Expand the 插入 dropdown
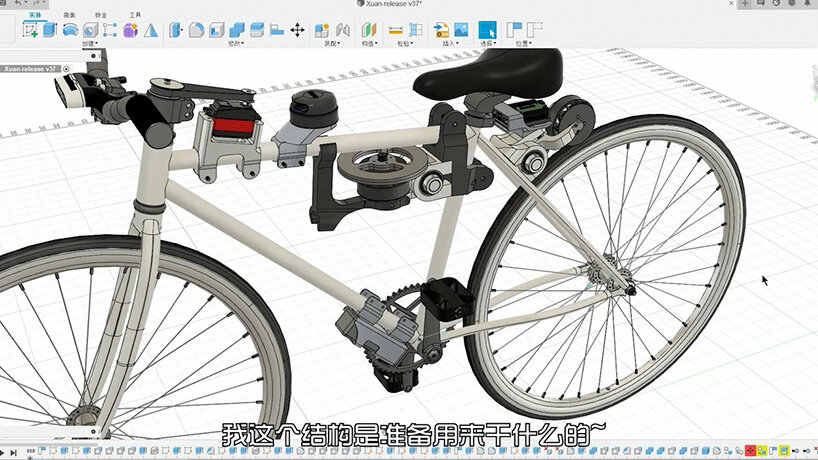 point(450,44)
